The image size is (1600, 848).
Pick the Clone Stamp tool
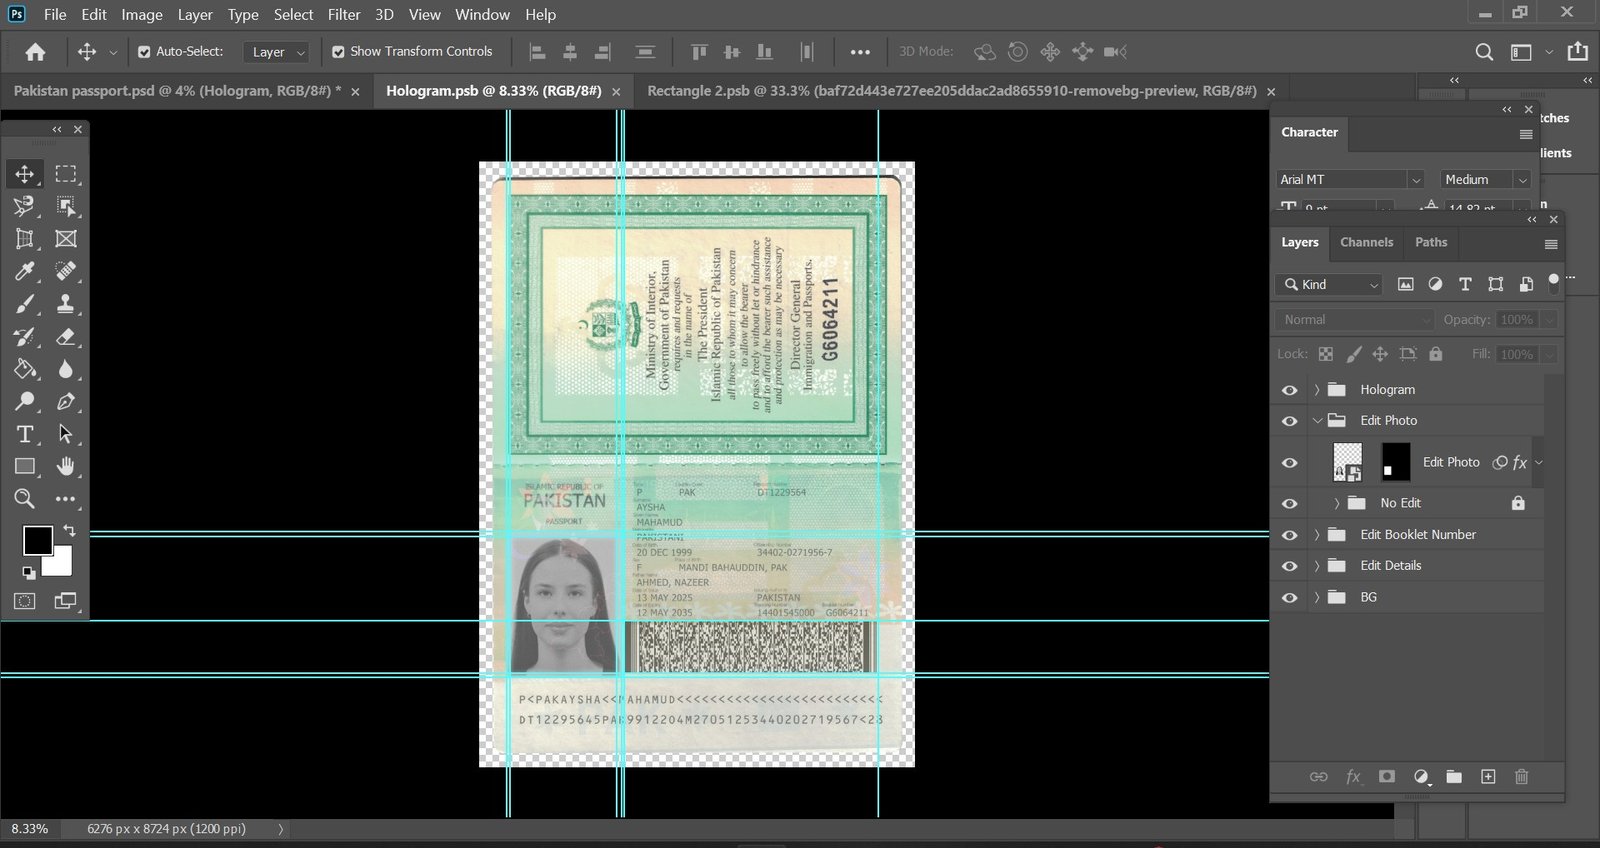(x=66, y=304)
